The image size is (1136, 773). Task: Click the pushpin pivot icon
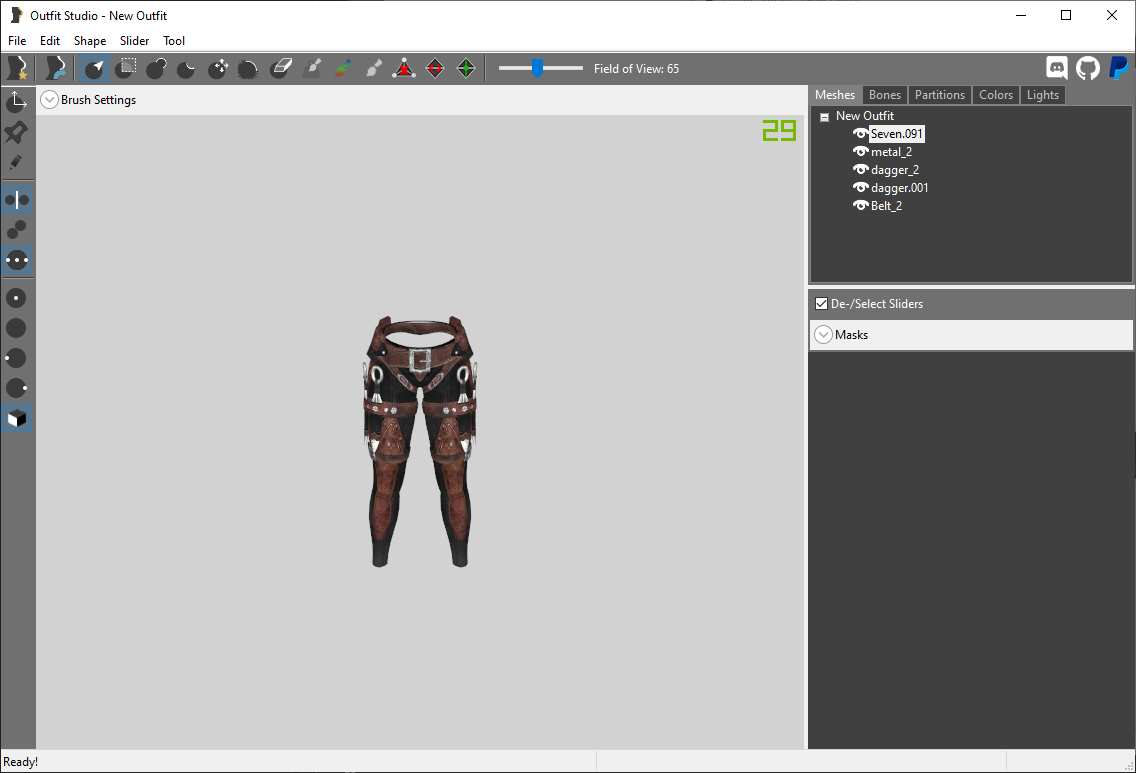[17, 133]
